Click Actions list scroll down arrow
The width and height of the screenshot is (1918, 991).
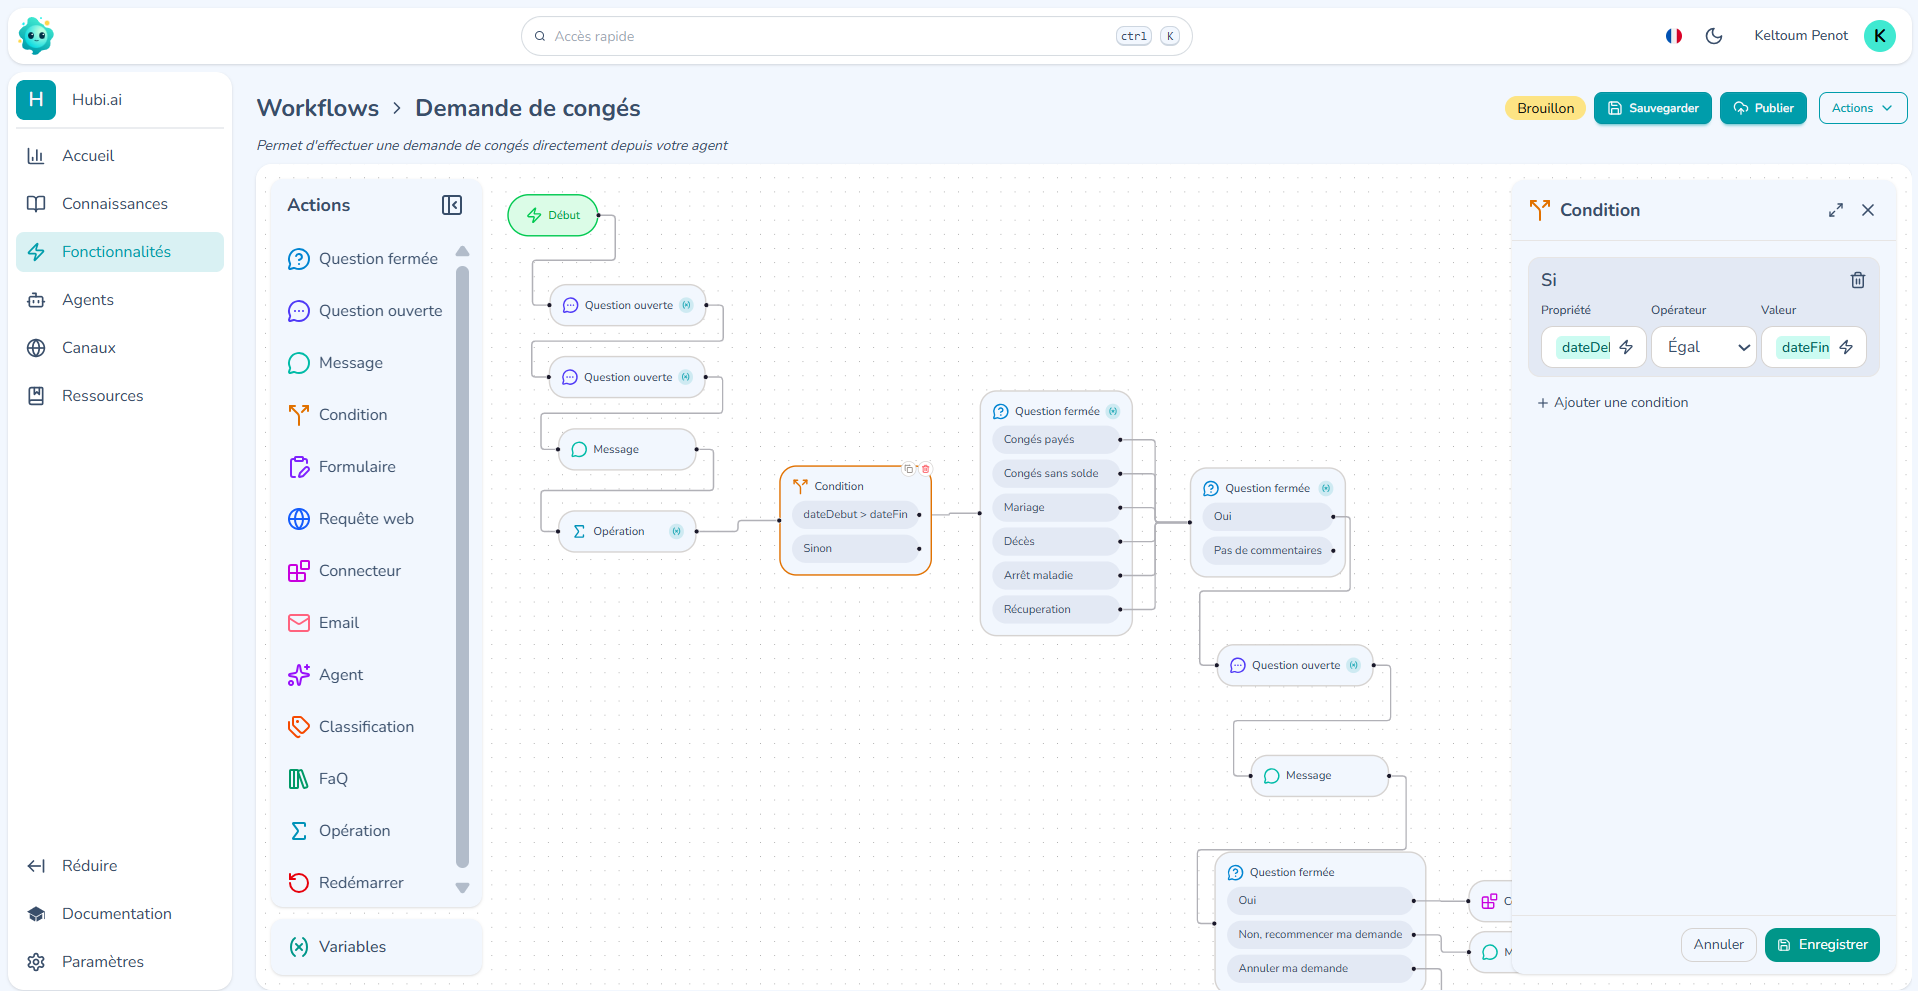point(462,888)
